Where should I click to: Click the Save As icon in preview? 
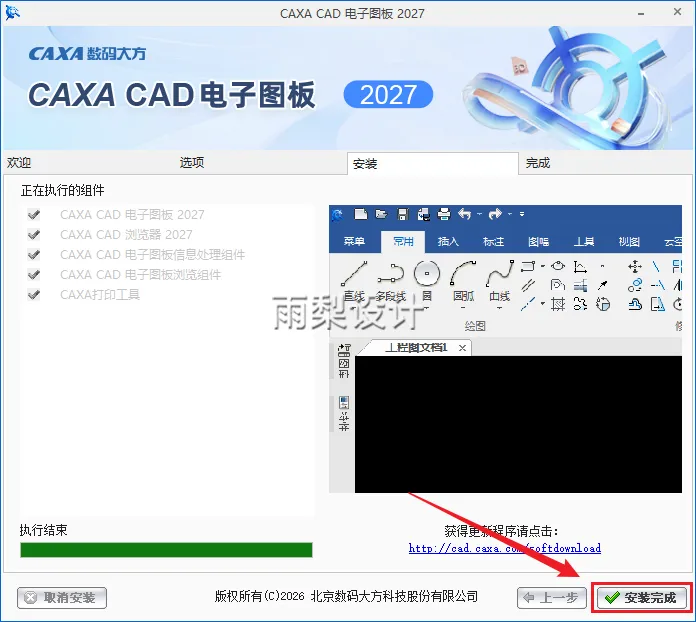tap(423, 214)
